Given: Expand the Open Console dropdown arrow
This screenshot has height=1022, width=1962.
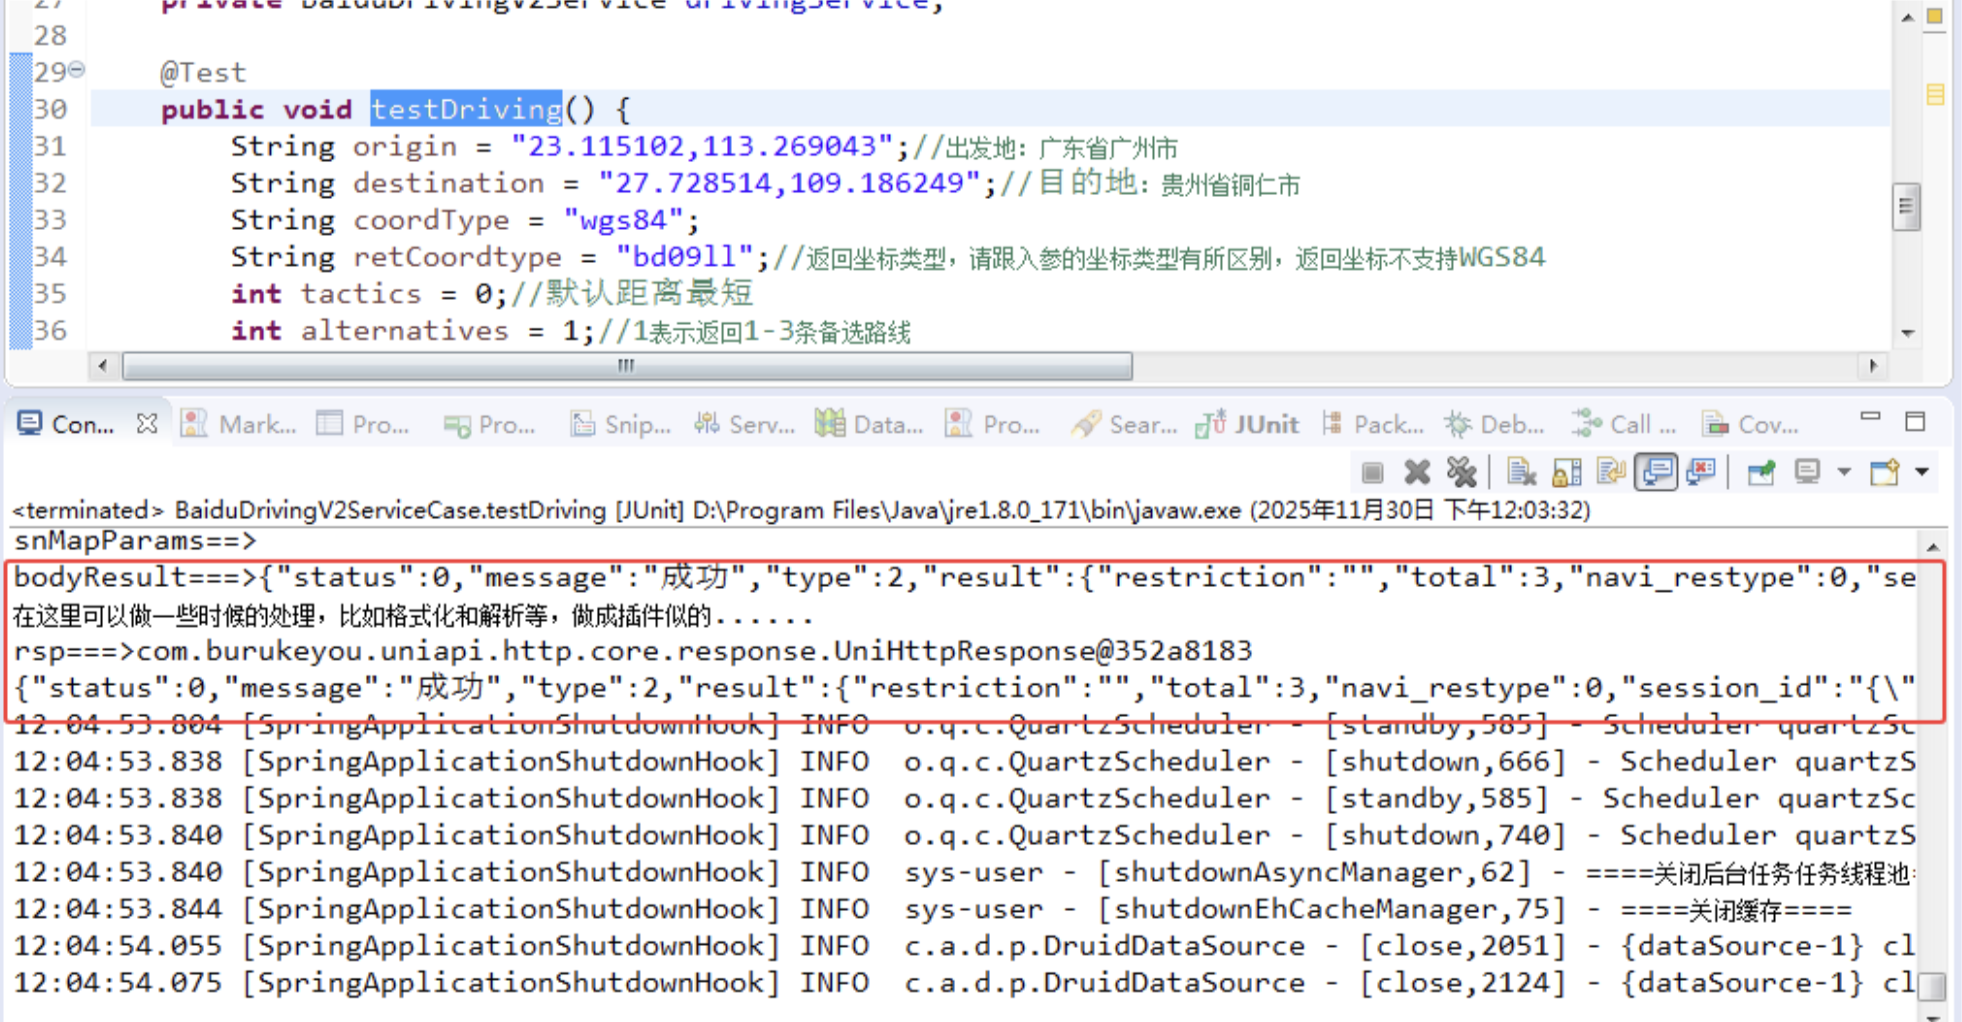Looking at the screenshot, I should tap(1922, 472).
